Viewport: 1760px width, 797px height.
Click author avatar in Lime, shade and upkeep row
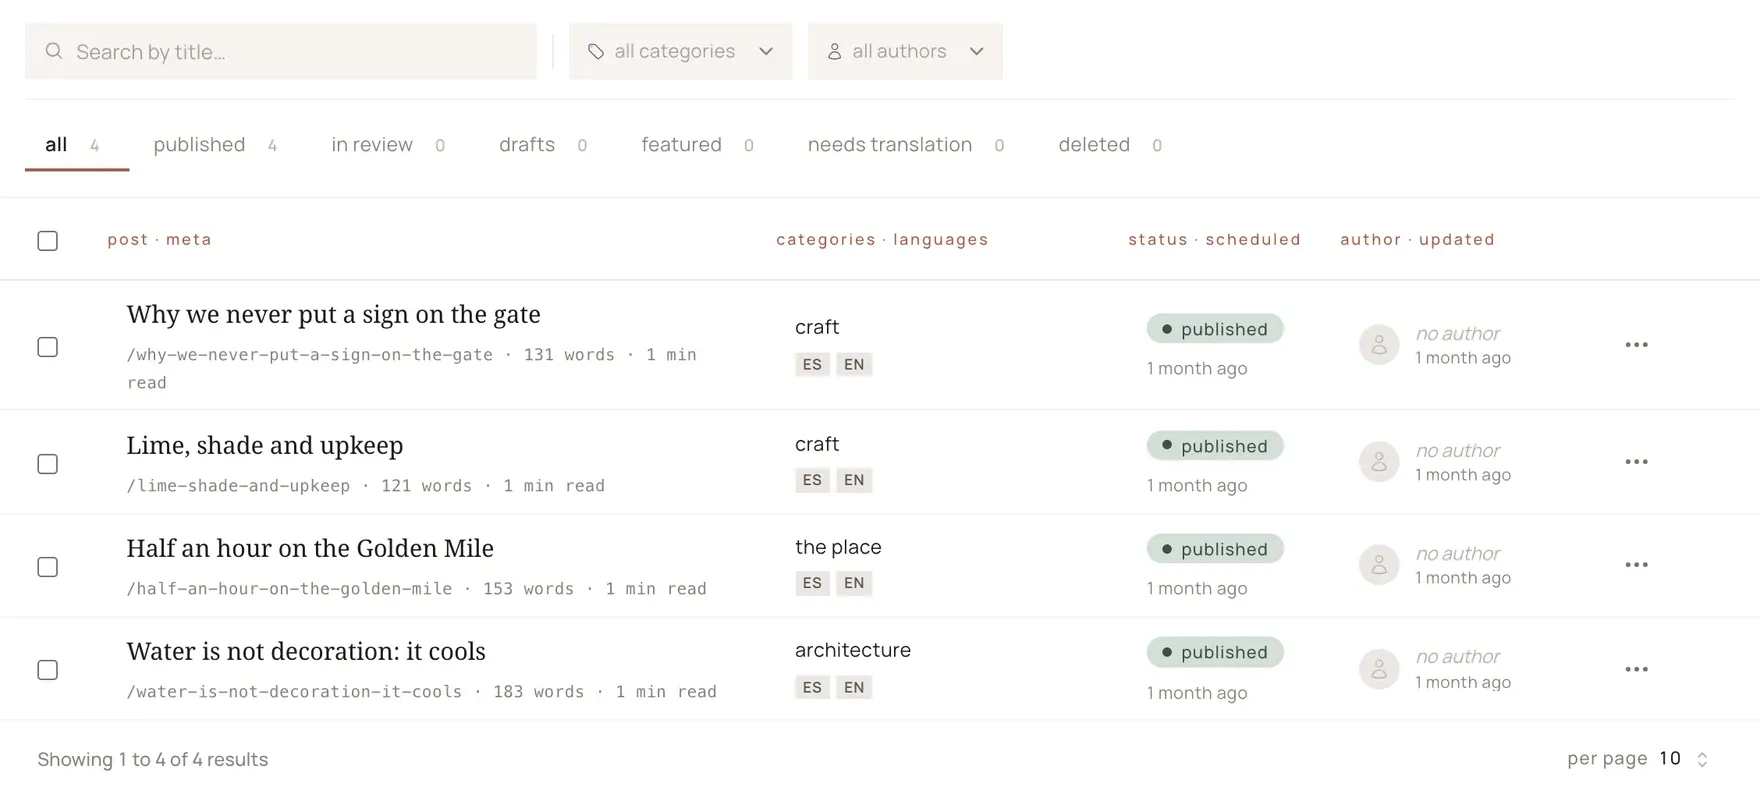[1379, 462]
